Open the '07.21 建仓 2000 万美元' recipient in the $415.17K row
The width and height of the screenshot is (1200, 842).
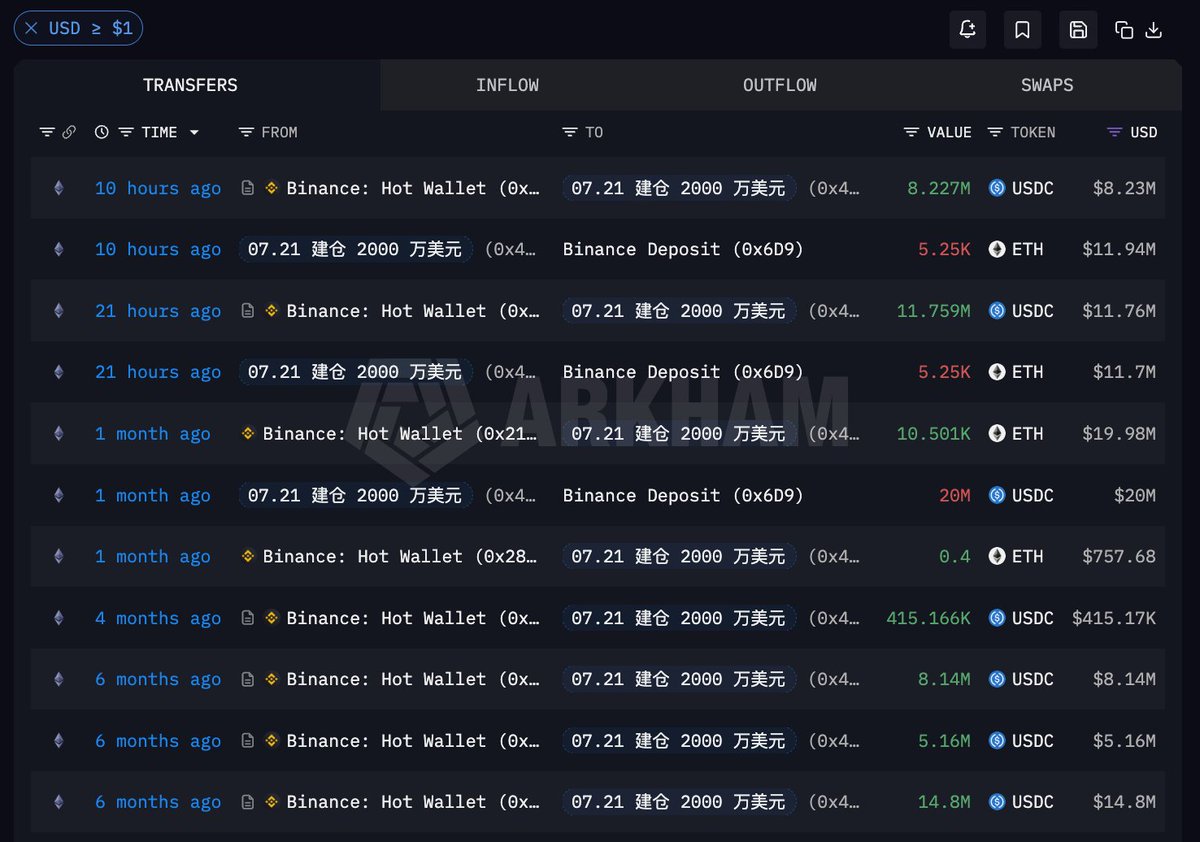[678, 618]
